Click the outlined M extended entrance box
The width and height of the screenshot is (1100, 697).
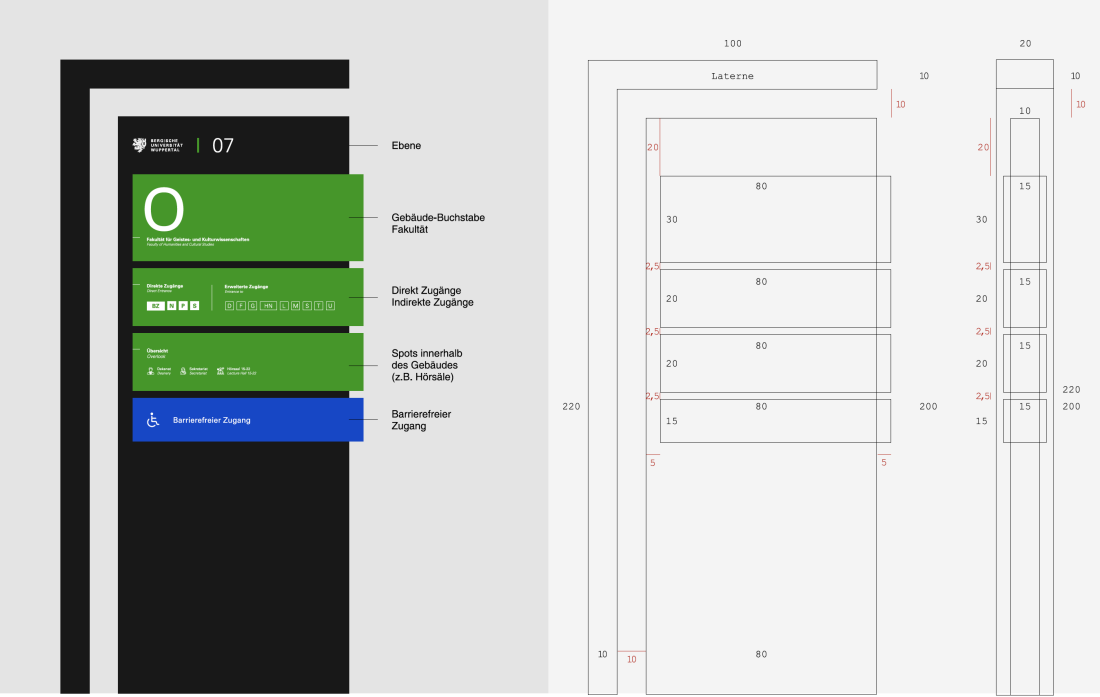(295, 305)
